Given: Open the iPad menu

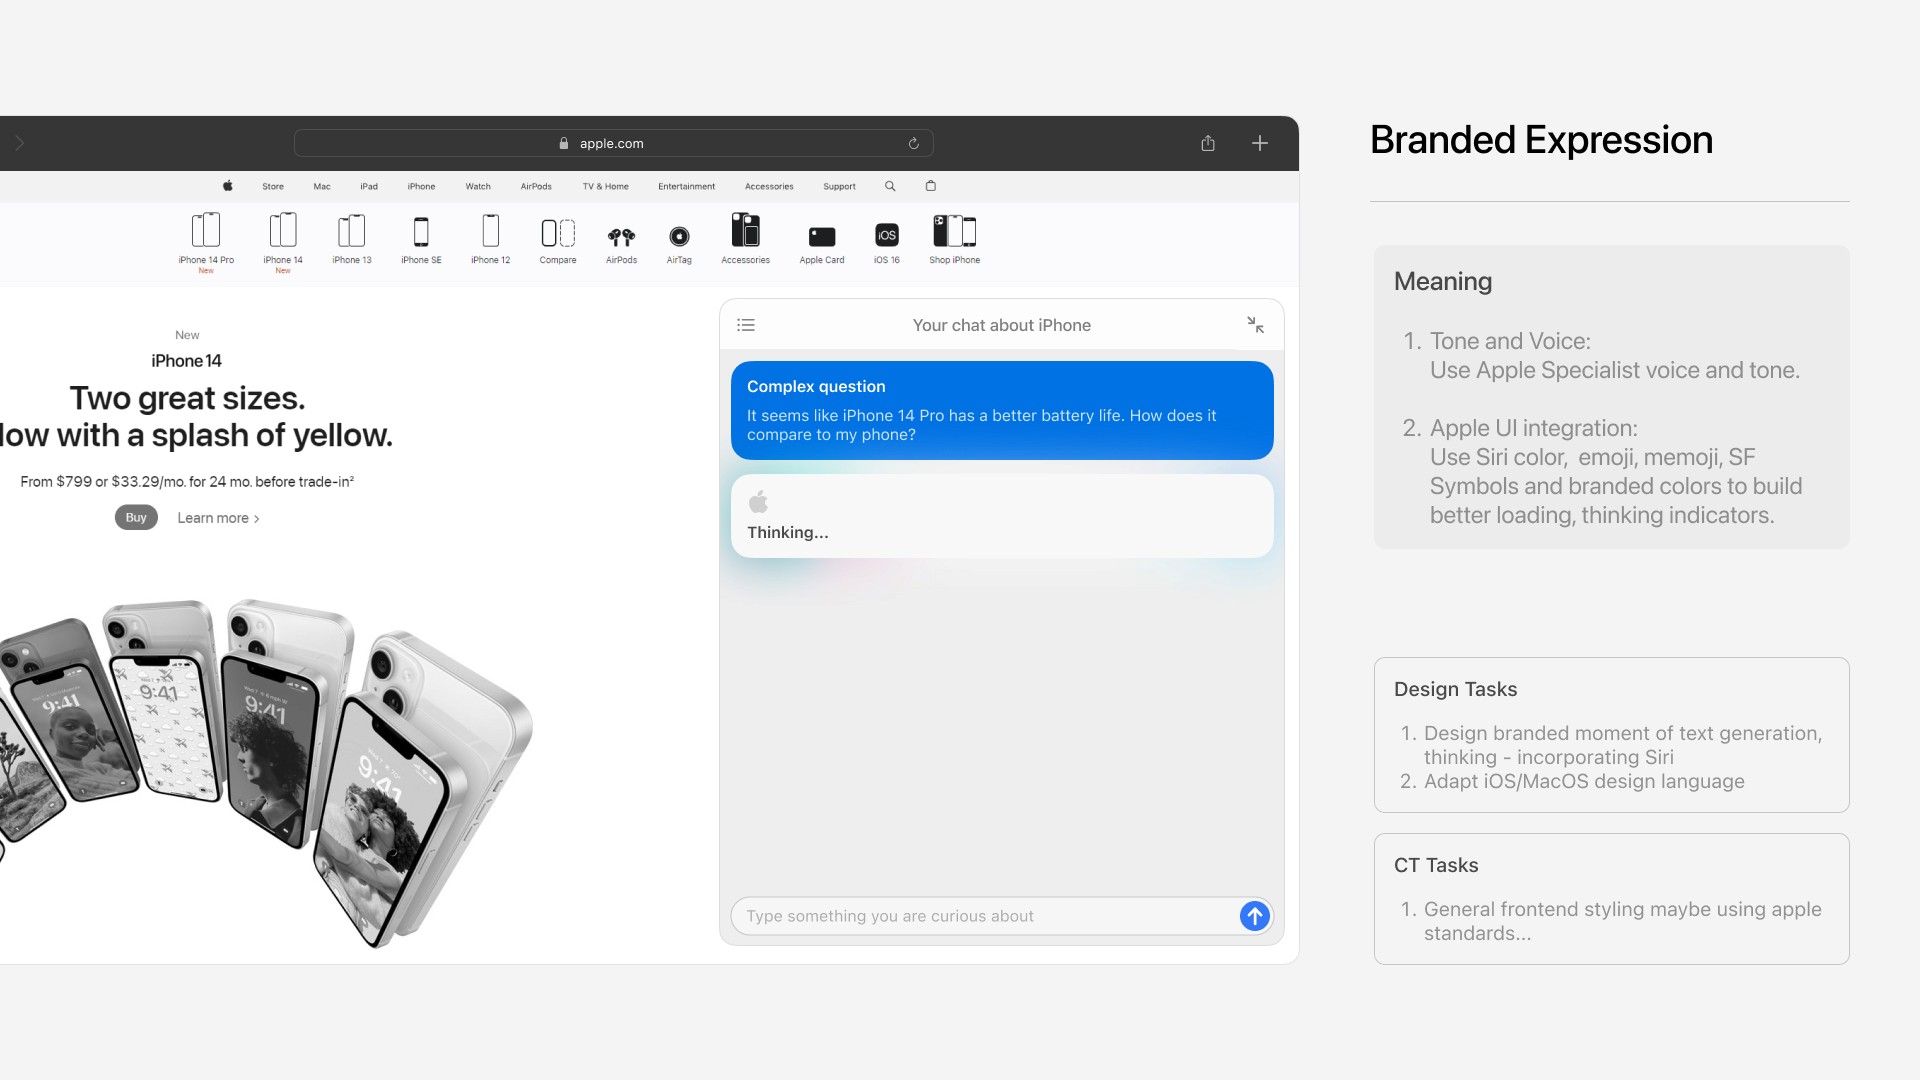Looking at the screenshot, I should (369, 186).
